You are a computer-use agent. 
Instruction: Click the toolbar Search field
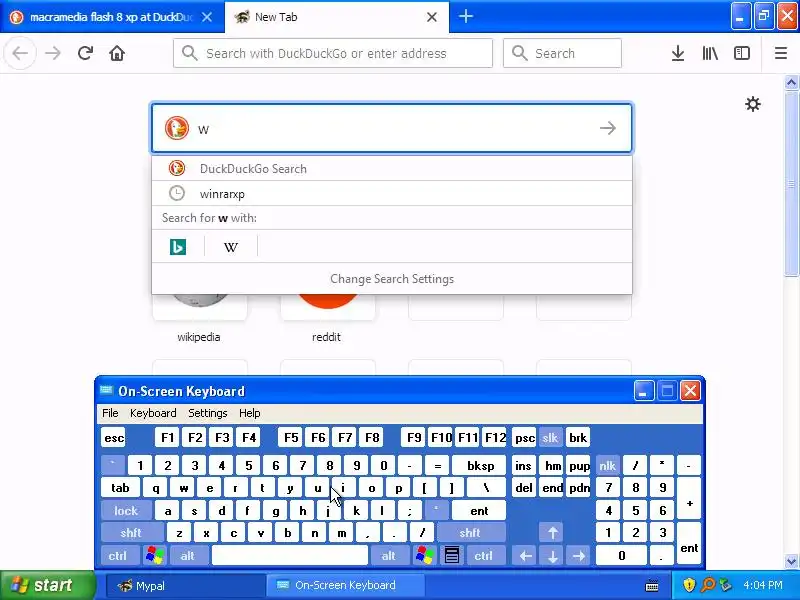[562, 53]
